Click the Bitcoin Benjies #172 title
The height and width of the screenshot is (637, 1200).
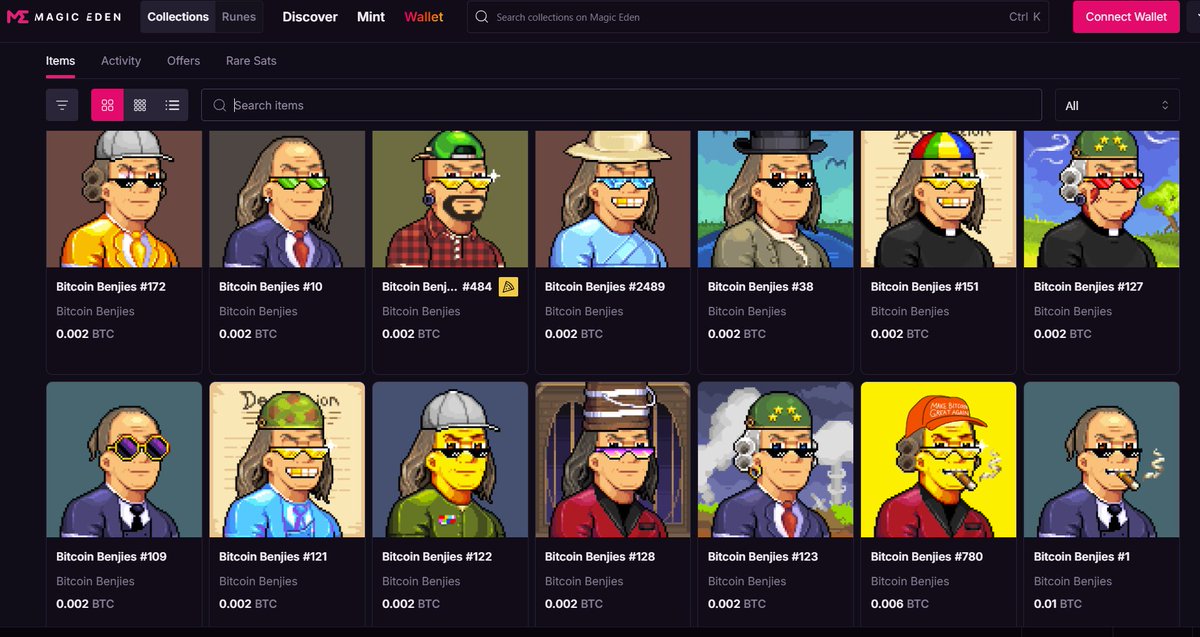coord(111,287)
